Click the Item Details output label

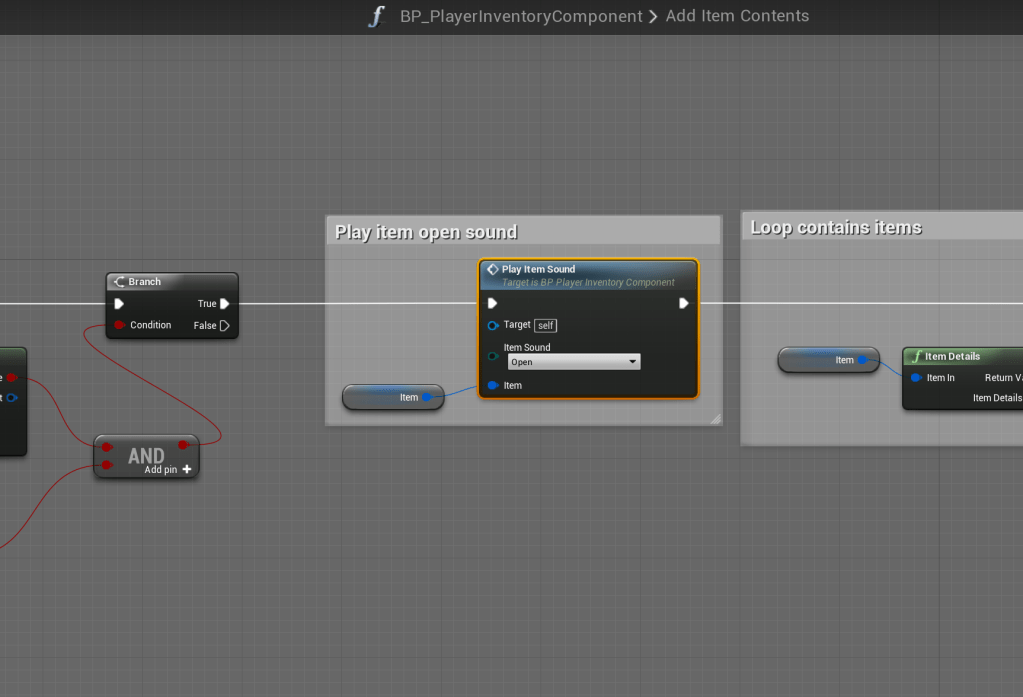point(998,397)
